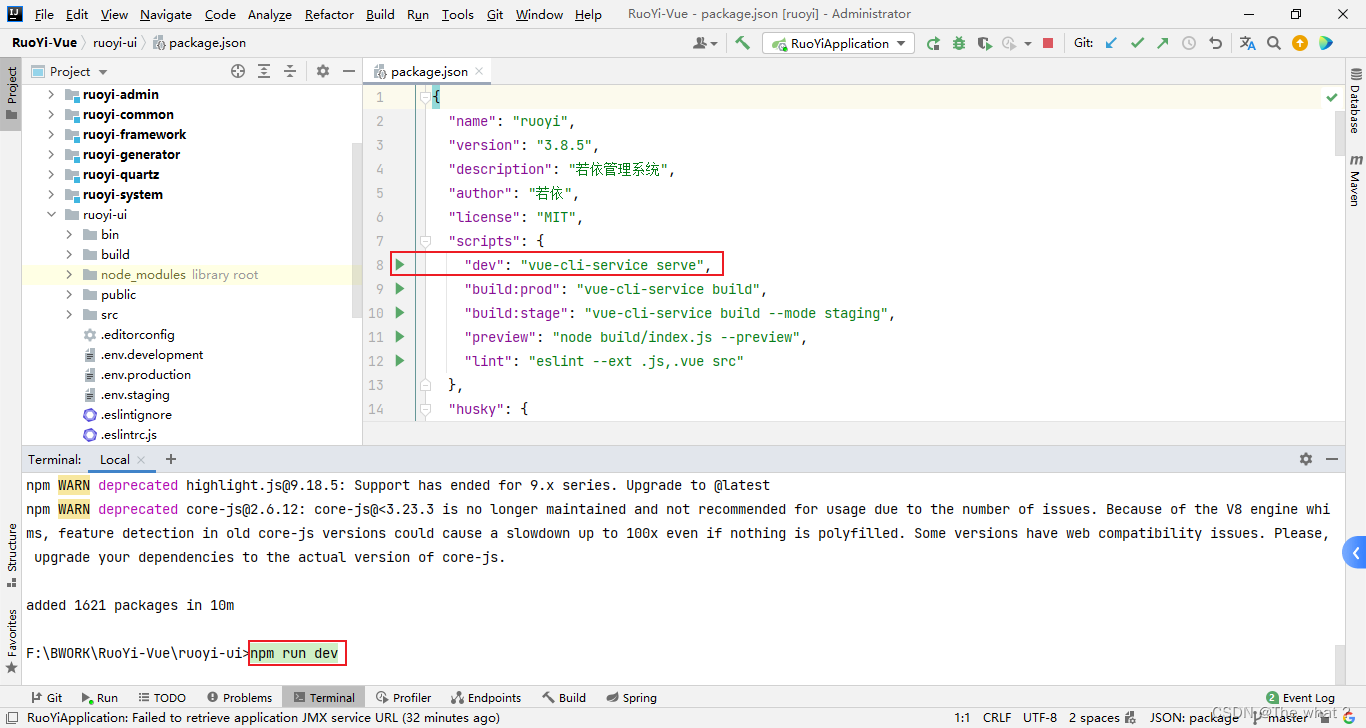Screen dimensions: 1366x728
Task: Close the Local terminal tab
Action: pos(141,460)
